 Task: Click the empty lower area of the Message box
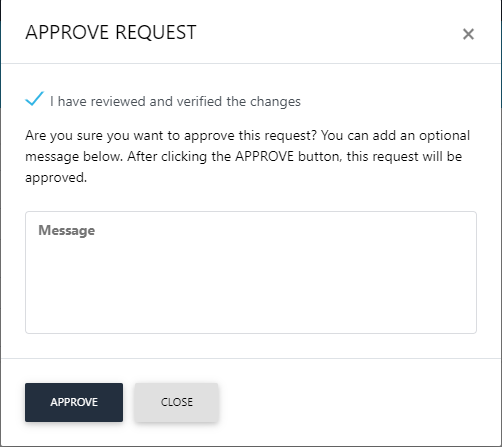click(x=251, y=293)
